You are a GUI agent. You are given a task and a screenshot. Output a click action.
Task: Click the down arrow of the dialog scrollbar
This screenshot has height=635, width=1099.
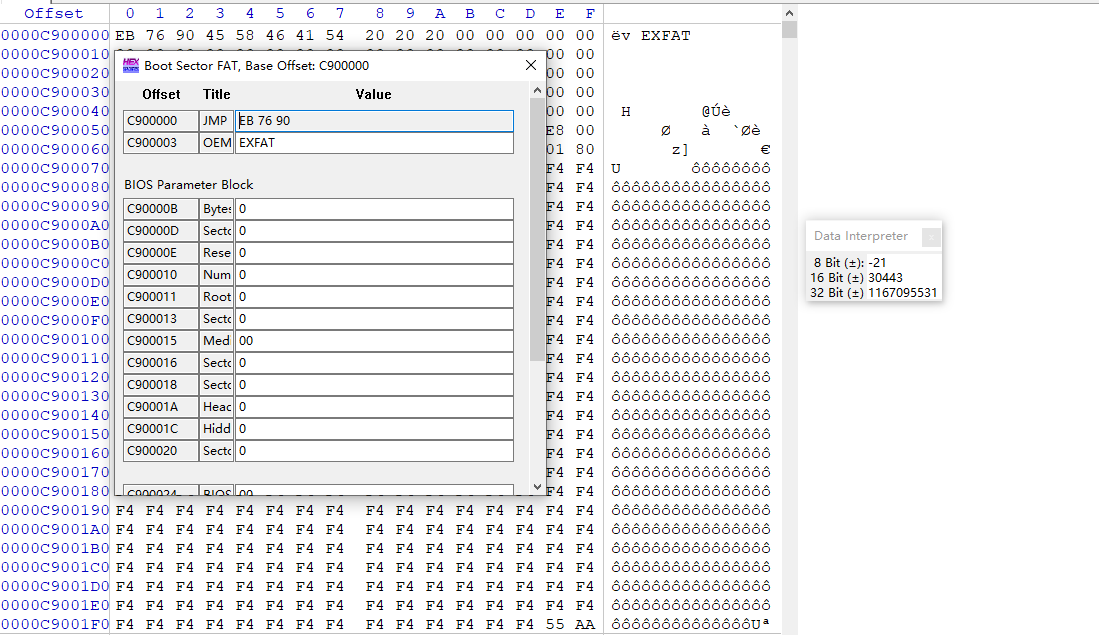(x=537, y=486)
